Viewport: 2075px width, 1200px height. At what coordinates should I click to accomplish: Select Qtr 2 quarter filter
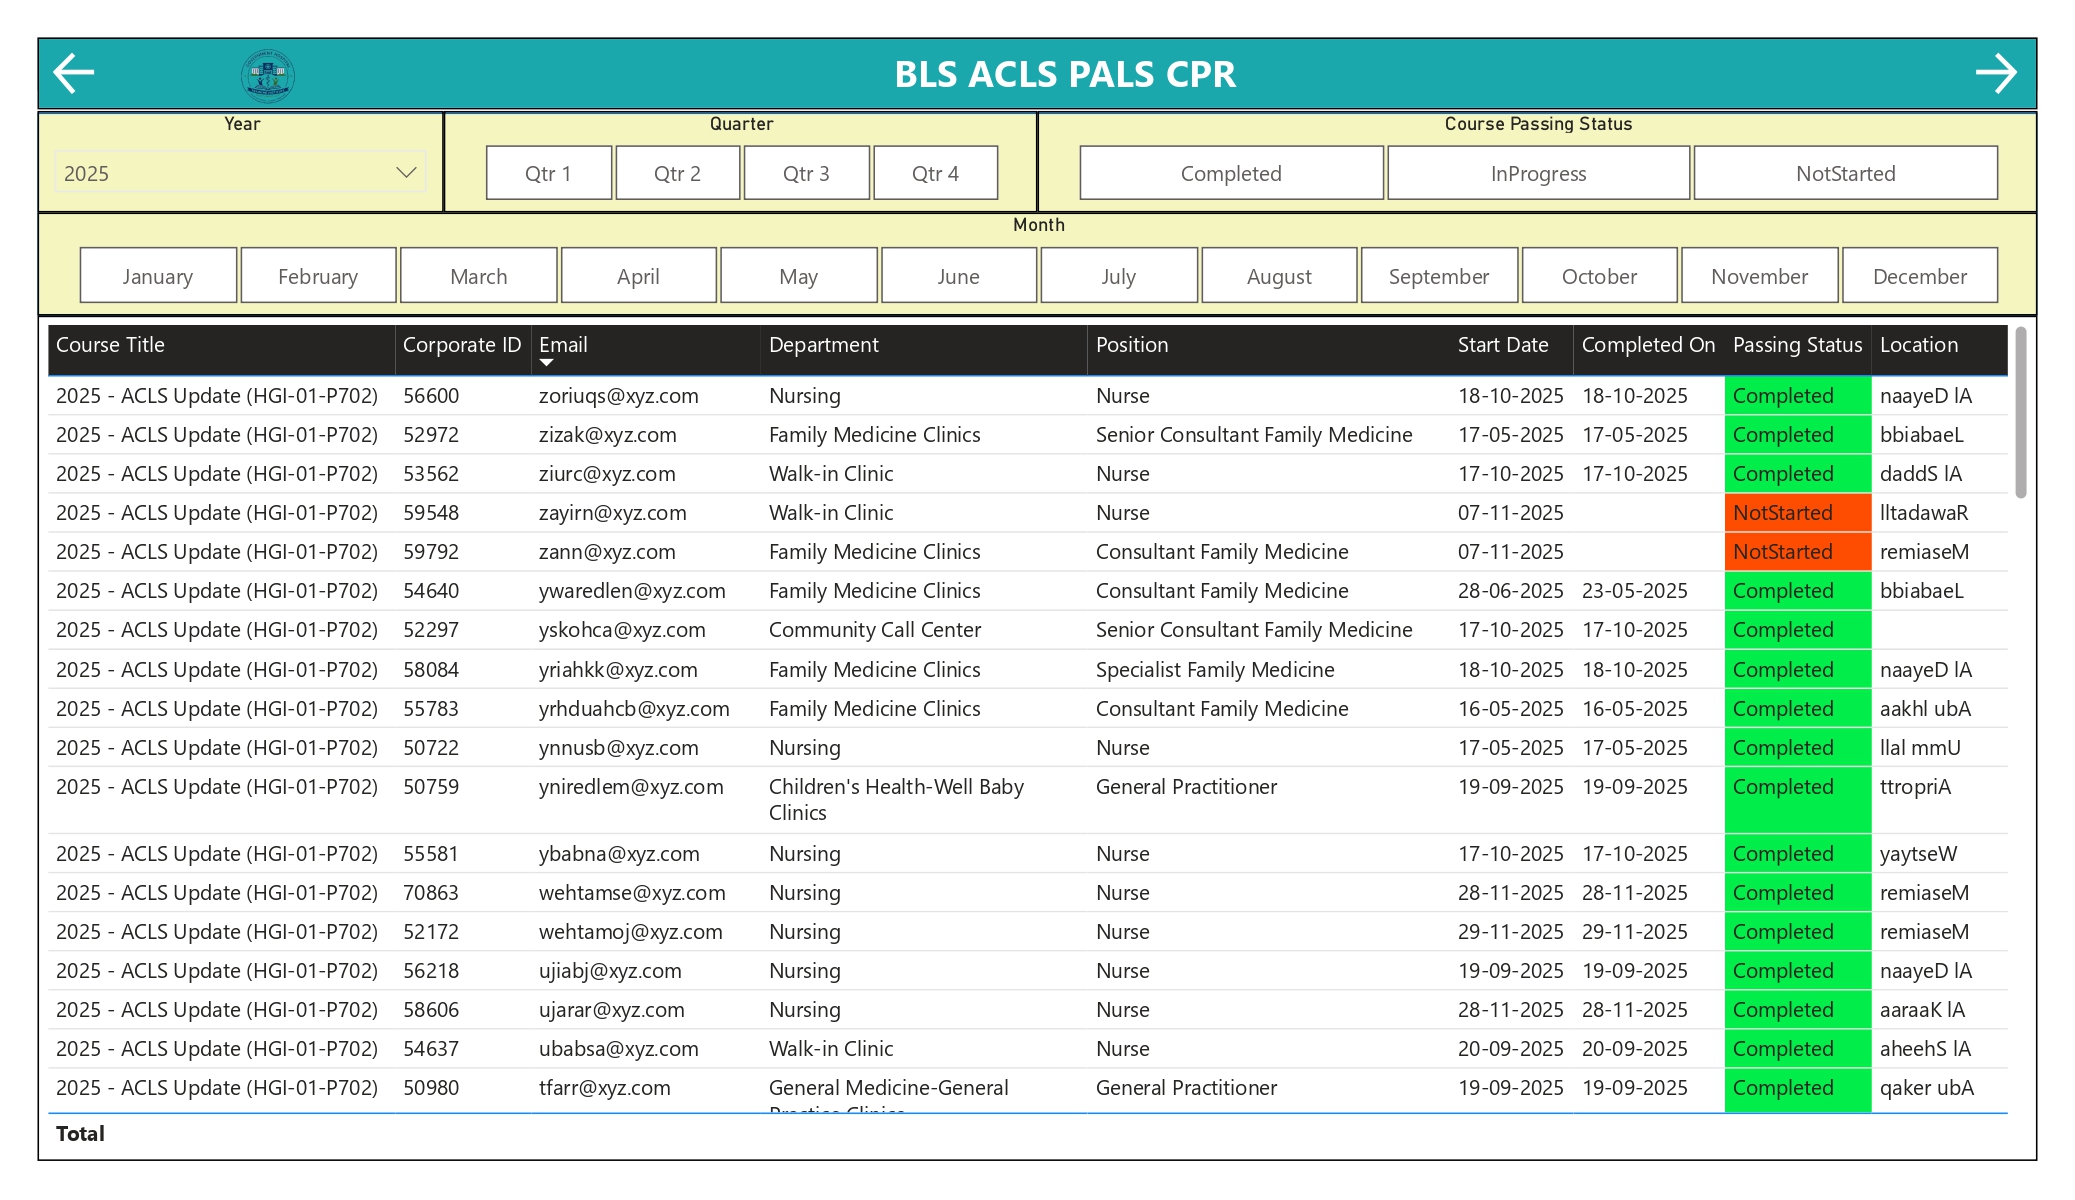[x=677, y=173]
